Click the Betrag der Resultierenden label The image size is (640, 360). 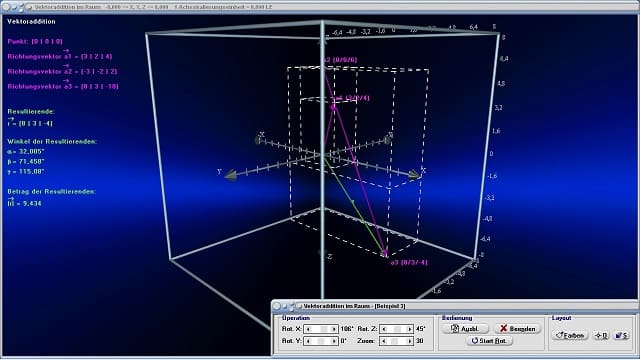51,191
